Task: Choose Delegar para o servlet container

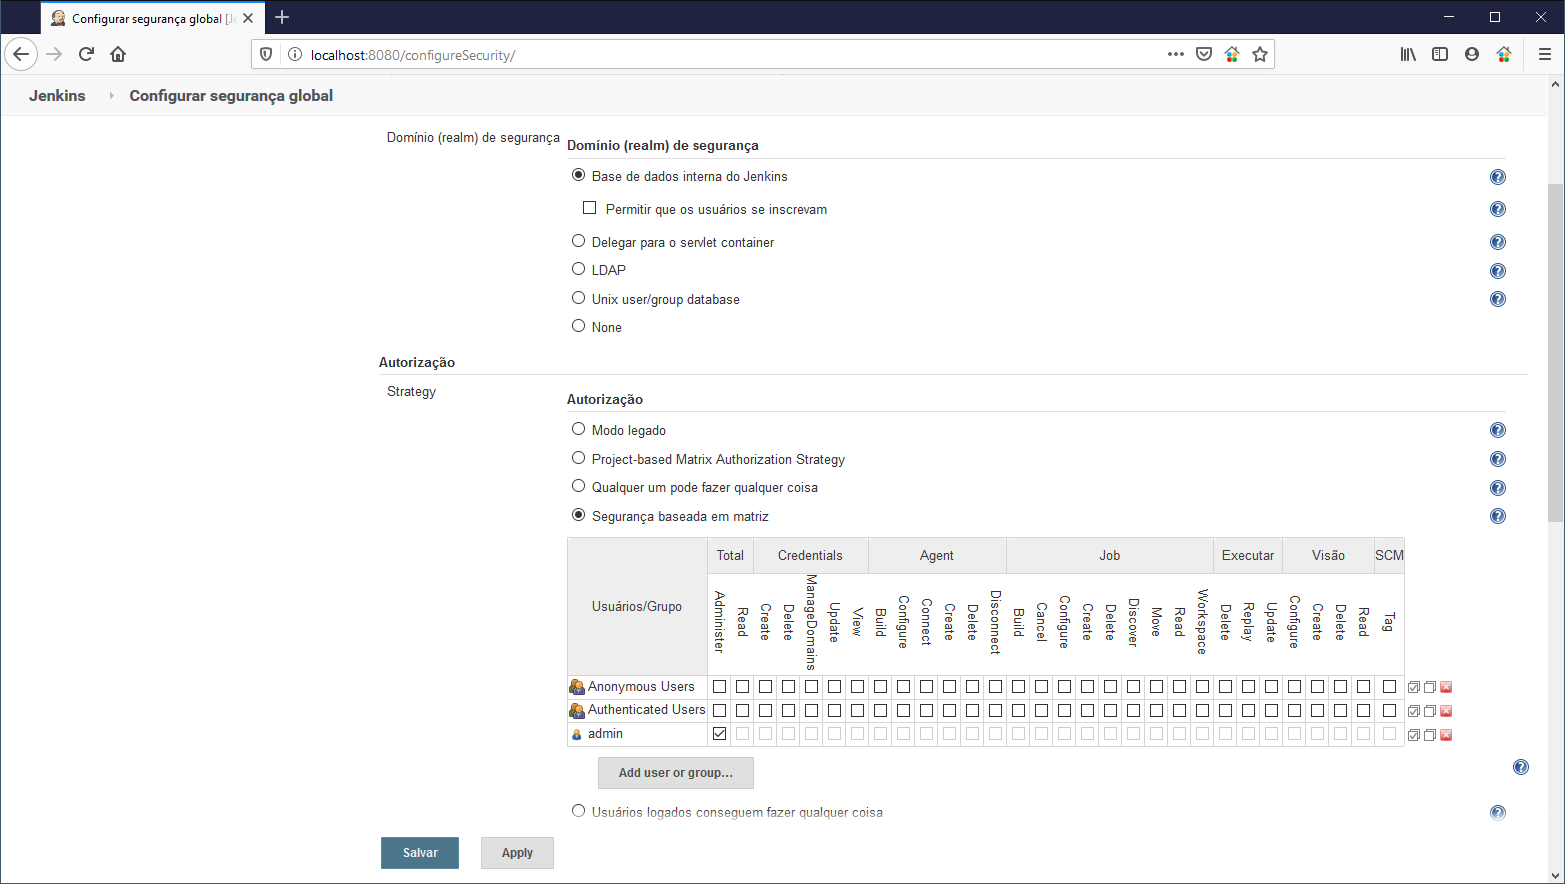Action: [578, 241]
